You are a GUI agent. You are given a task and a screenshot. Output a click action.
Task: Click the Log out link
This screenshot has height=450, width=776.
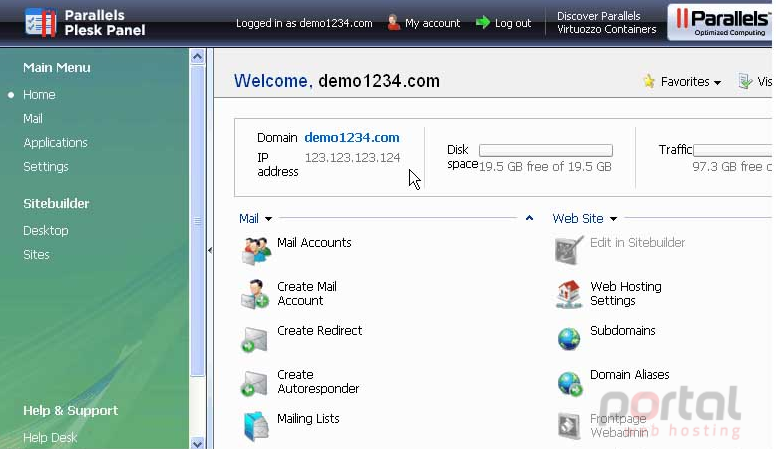[x=513, y=23]
